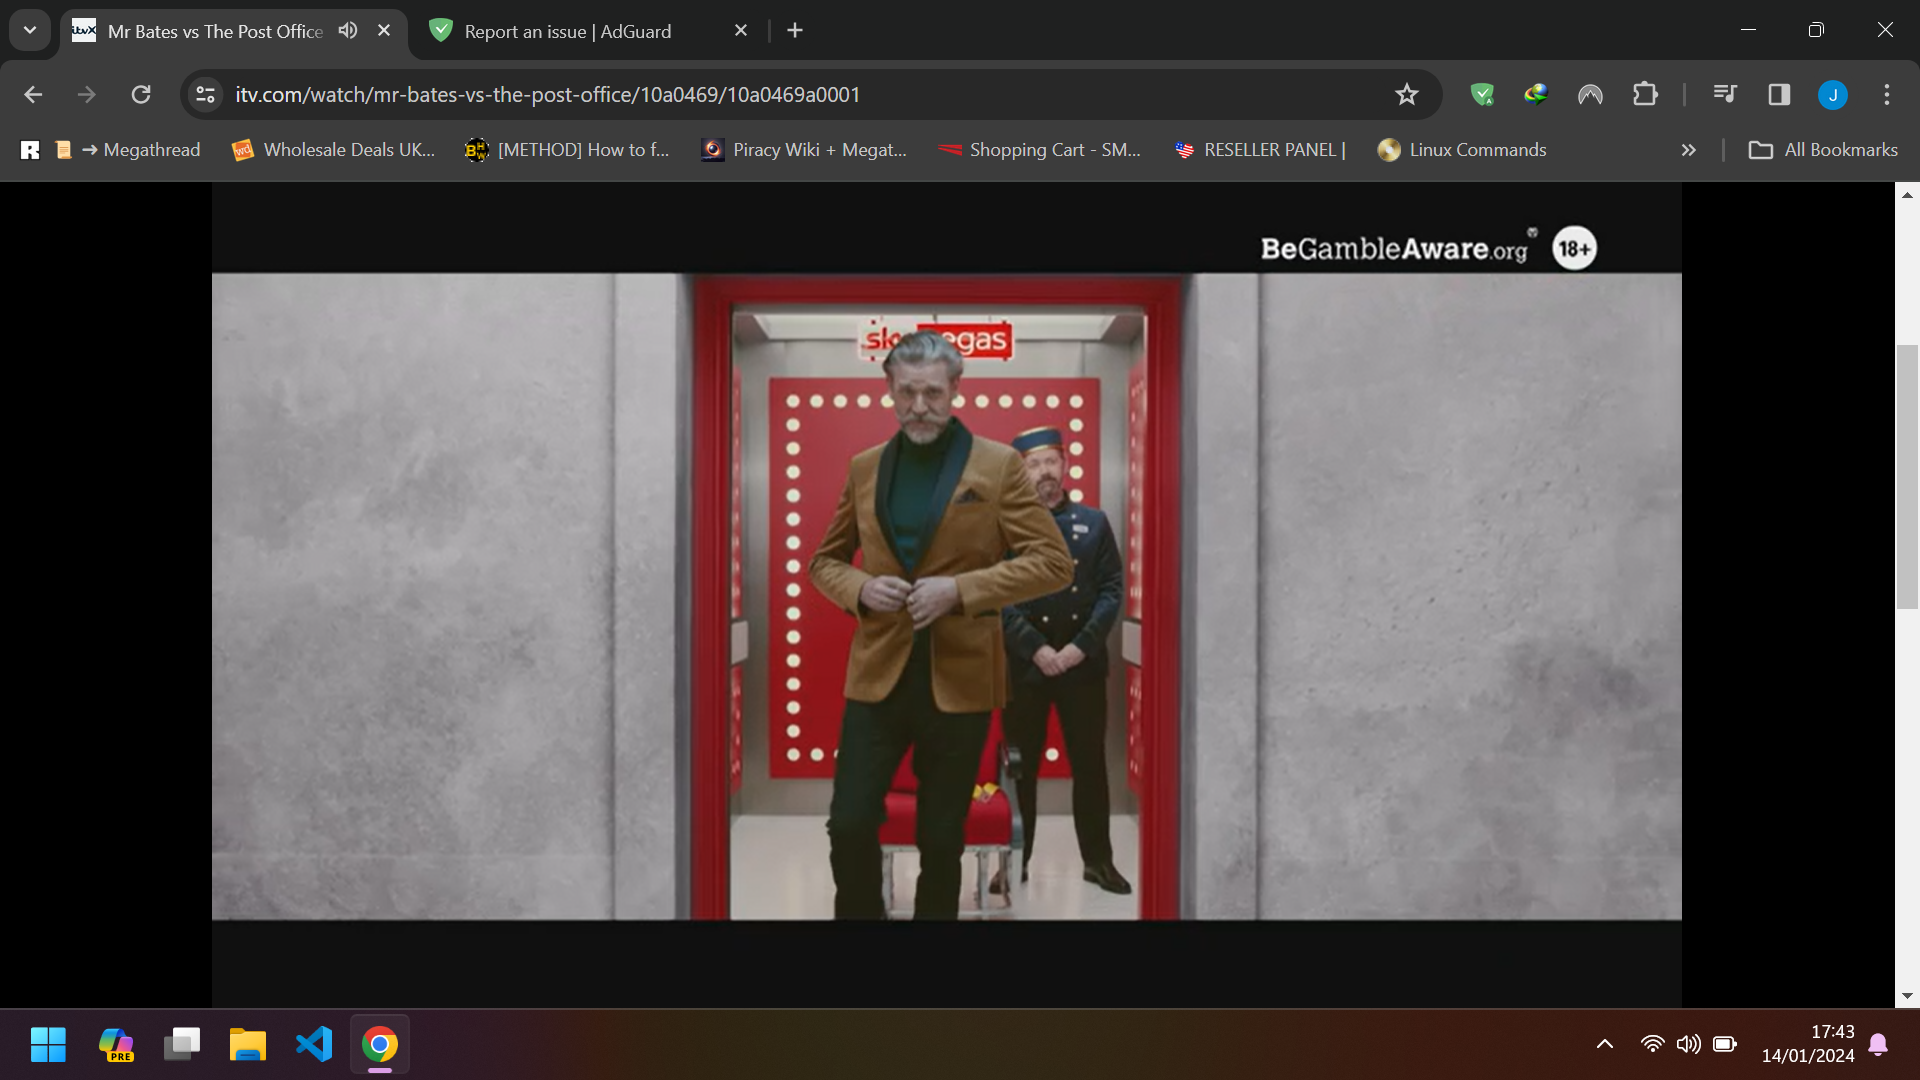Launch Visual Studio Code from taskbar
The width and height of the screenshot is (1920, 1080).
(313, 1043)
